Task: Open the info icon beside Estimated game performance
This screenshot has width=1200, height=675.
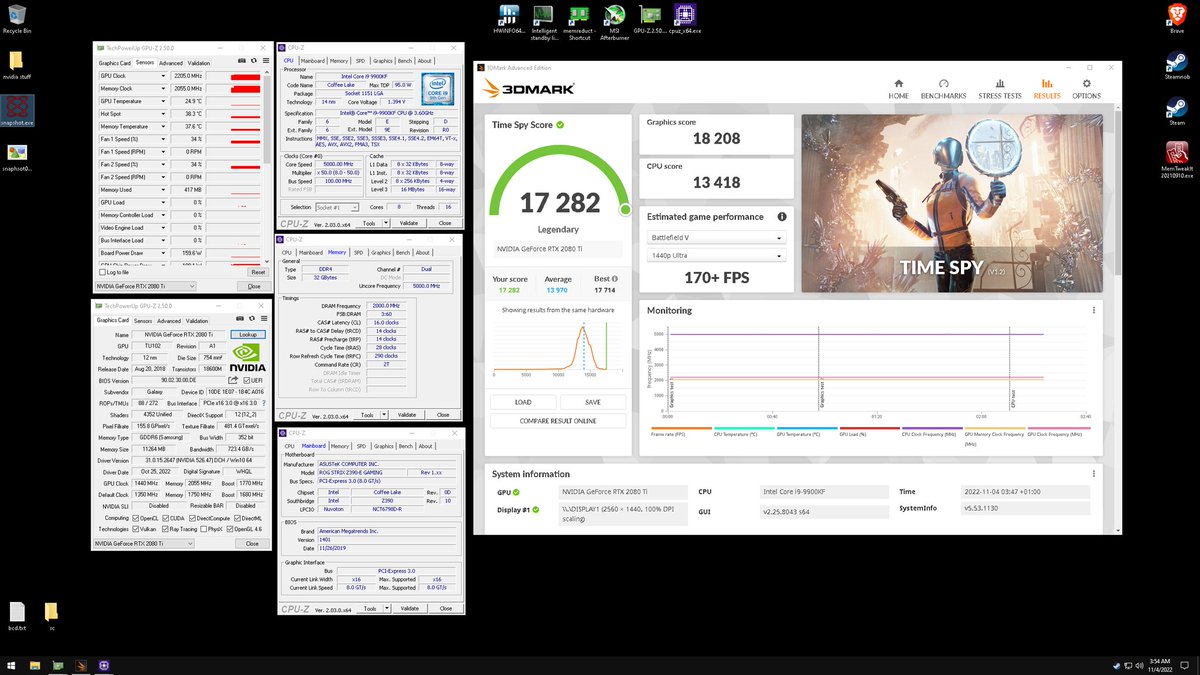Action: point(781,216)
